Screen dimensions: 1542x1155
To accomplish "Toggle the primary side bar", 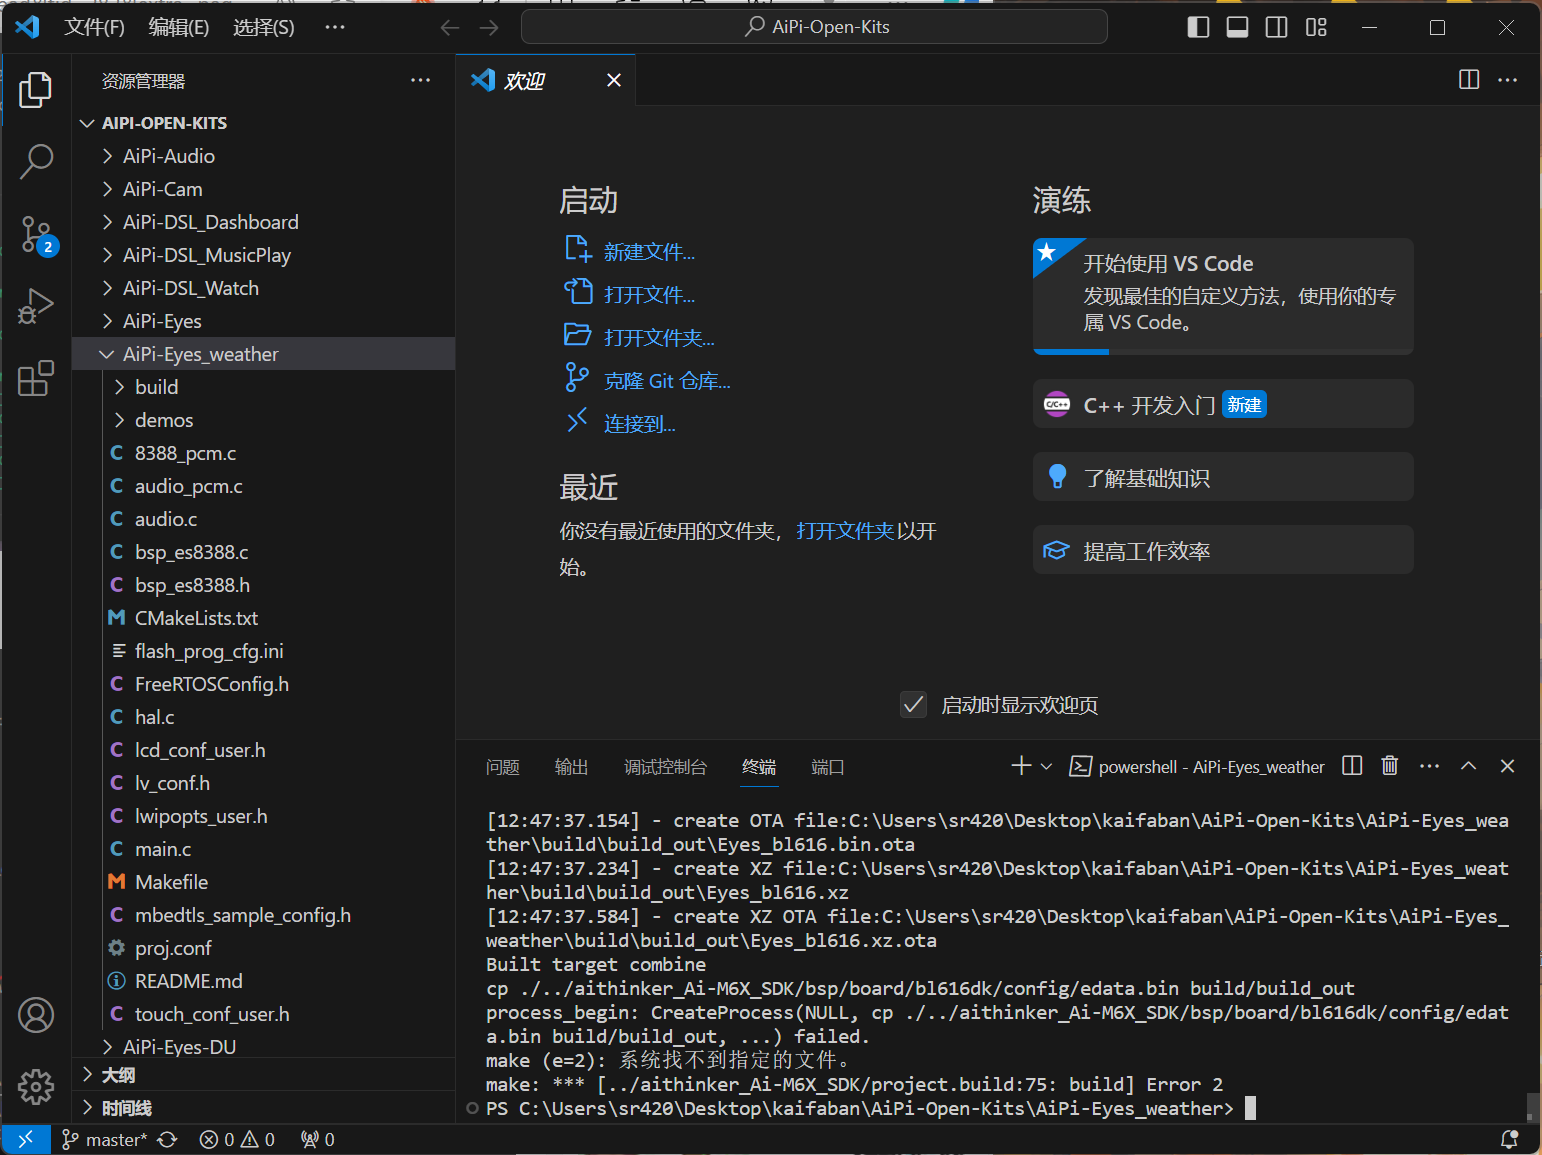I will (x=1198, y=27).
